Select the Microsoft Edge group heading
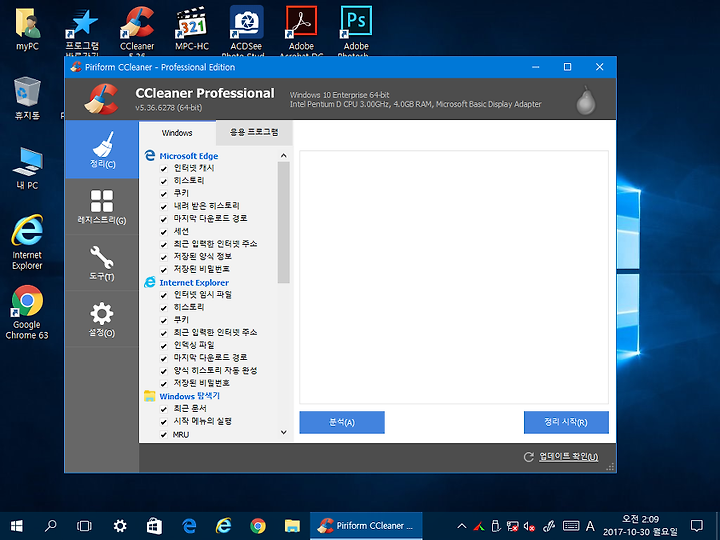 (189, 156)
